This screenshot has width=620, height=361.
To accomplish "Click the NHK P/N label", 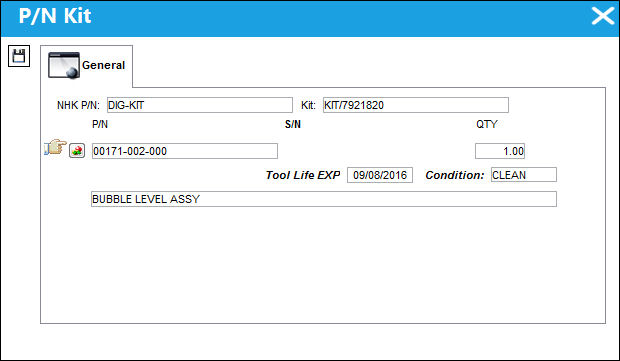I will [x=78, y=105].
